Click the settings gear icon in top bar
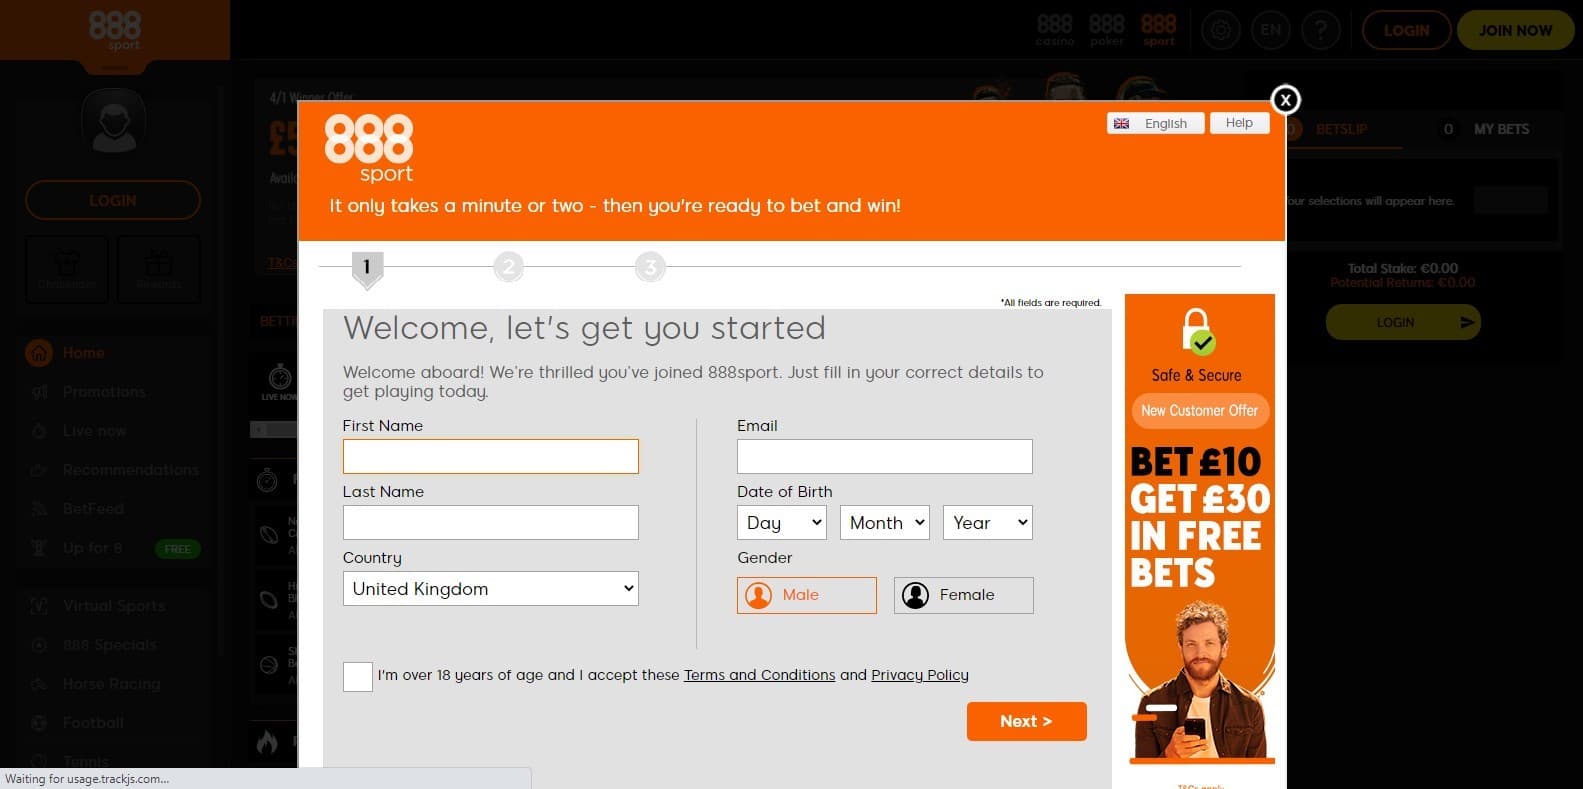This screenshot has width=1583, height=789. click(1220, 30)
